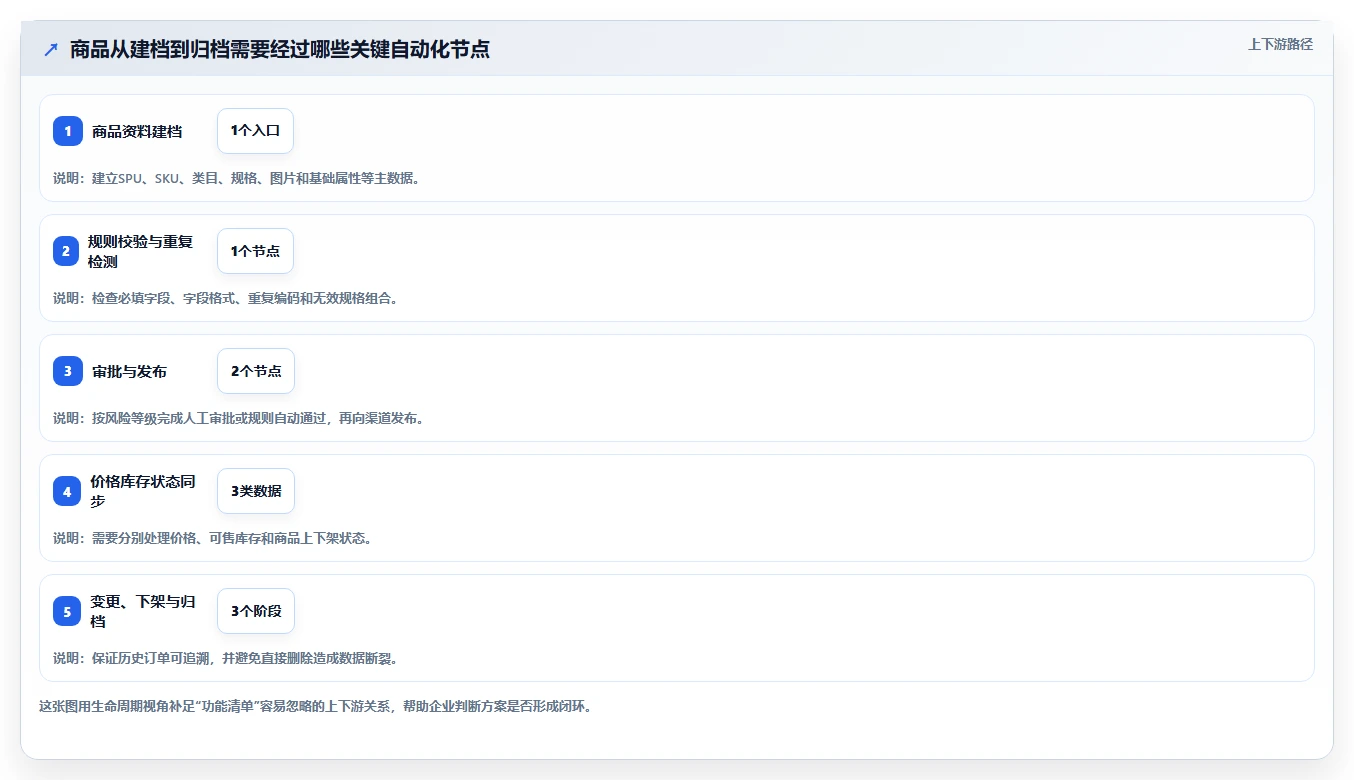1354x780 pixels.
Task: Click the number 1 step badge
Action: click(x=67, y=131)
